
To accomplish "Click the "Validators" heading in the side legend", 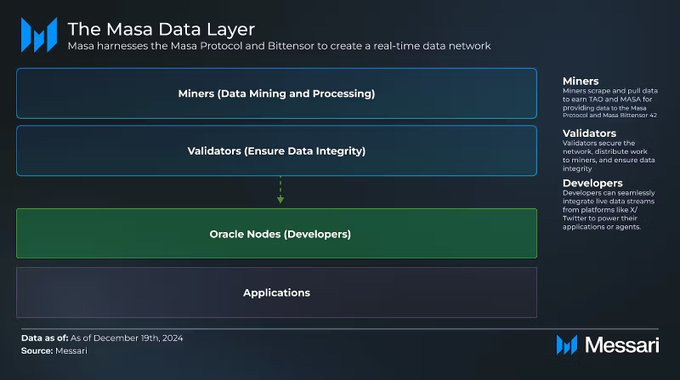I will point(589,133).
